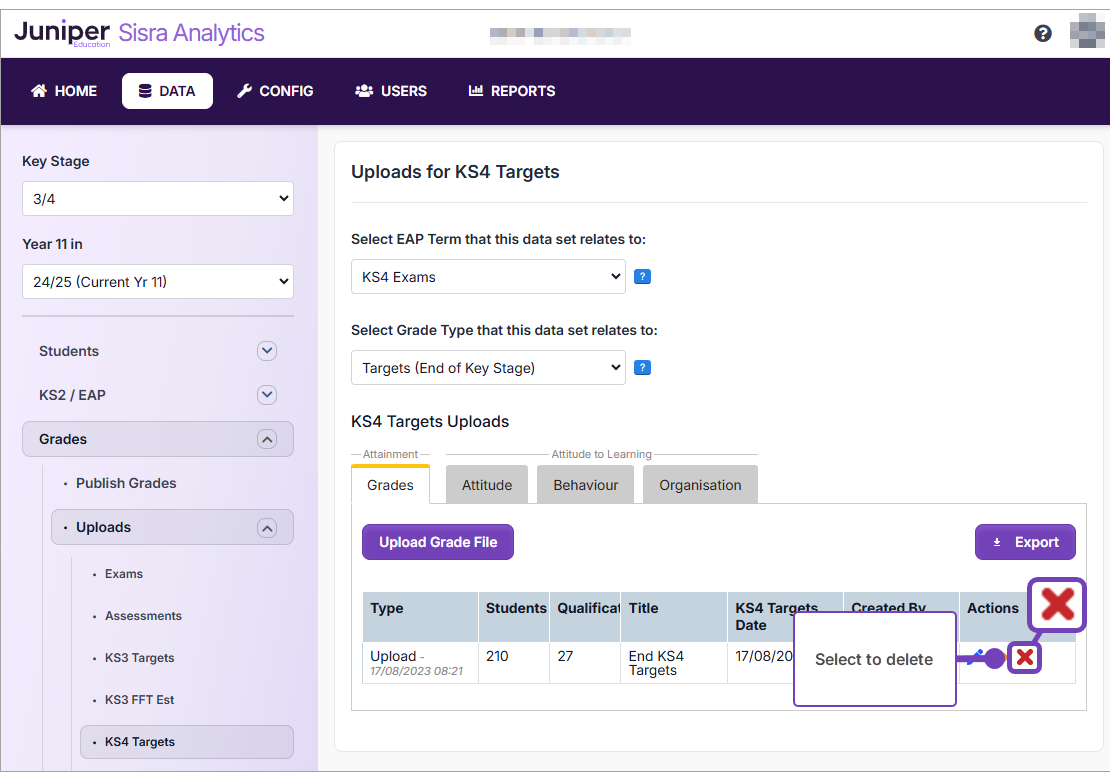Click the Juniper Sisra Analytics logo
The image size is (1110, 772).
(139, 33)
